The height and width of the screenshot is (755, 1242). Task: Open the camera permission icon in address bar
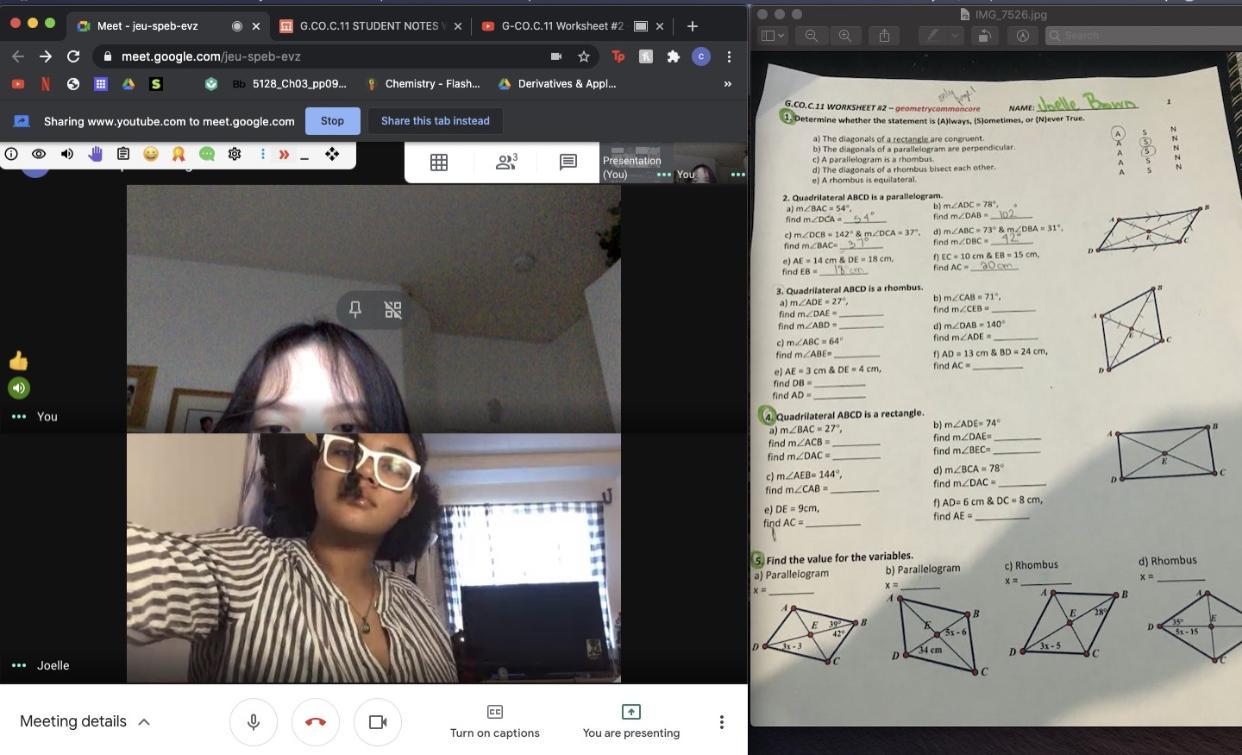(x=556, y=56)
